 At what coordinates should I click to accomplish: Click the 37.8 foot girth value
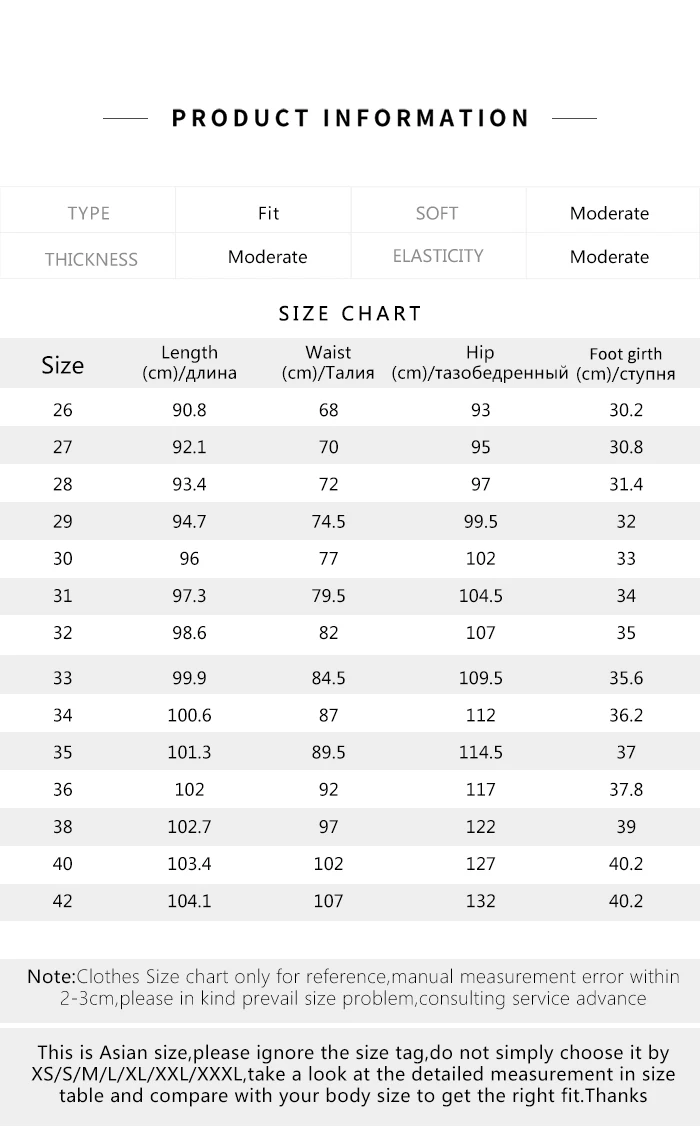626,789
